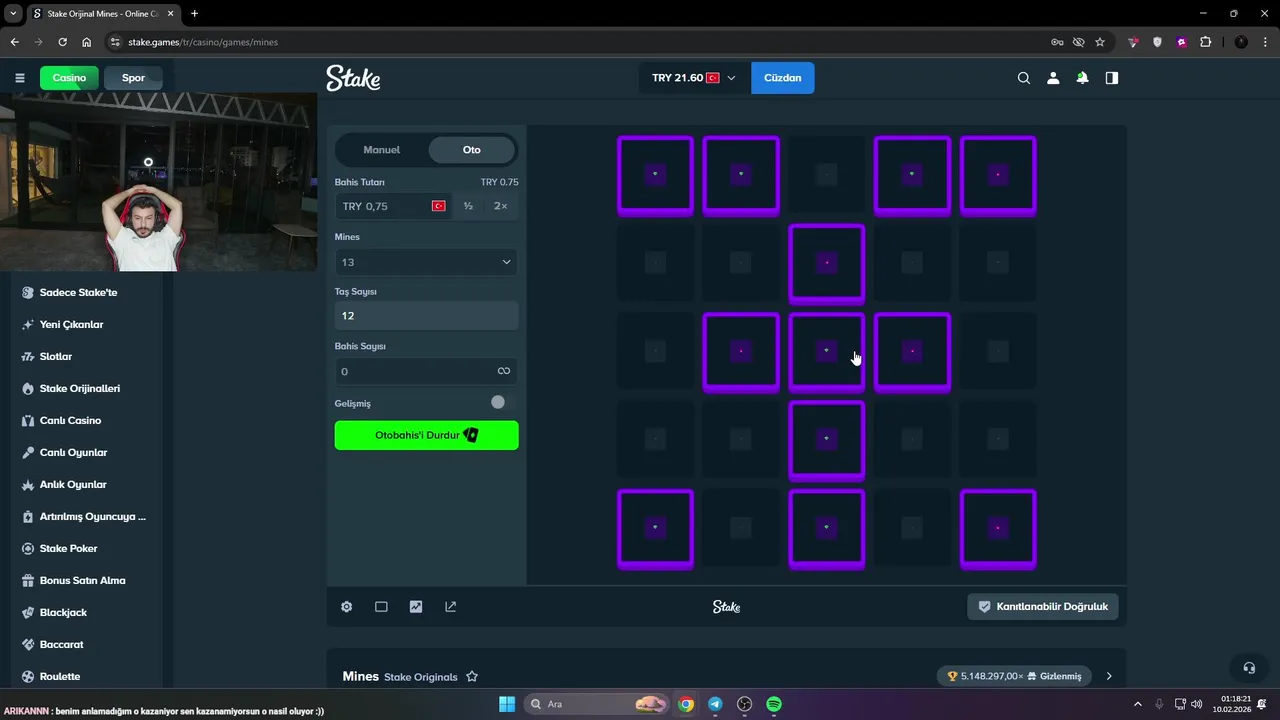Toggle the Gelişmiş switch

[498, 402]
